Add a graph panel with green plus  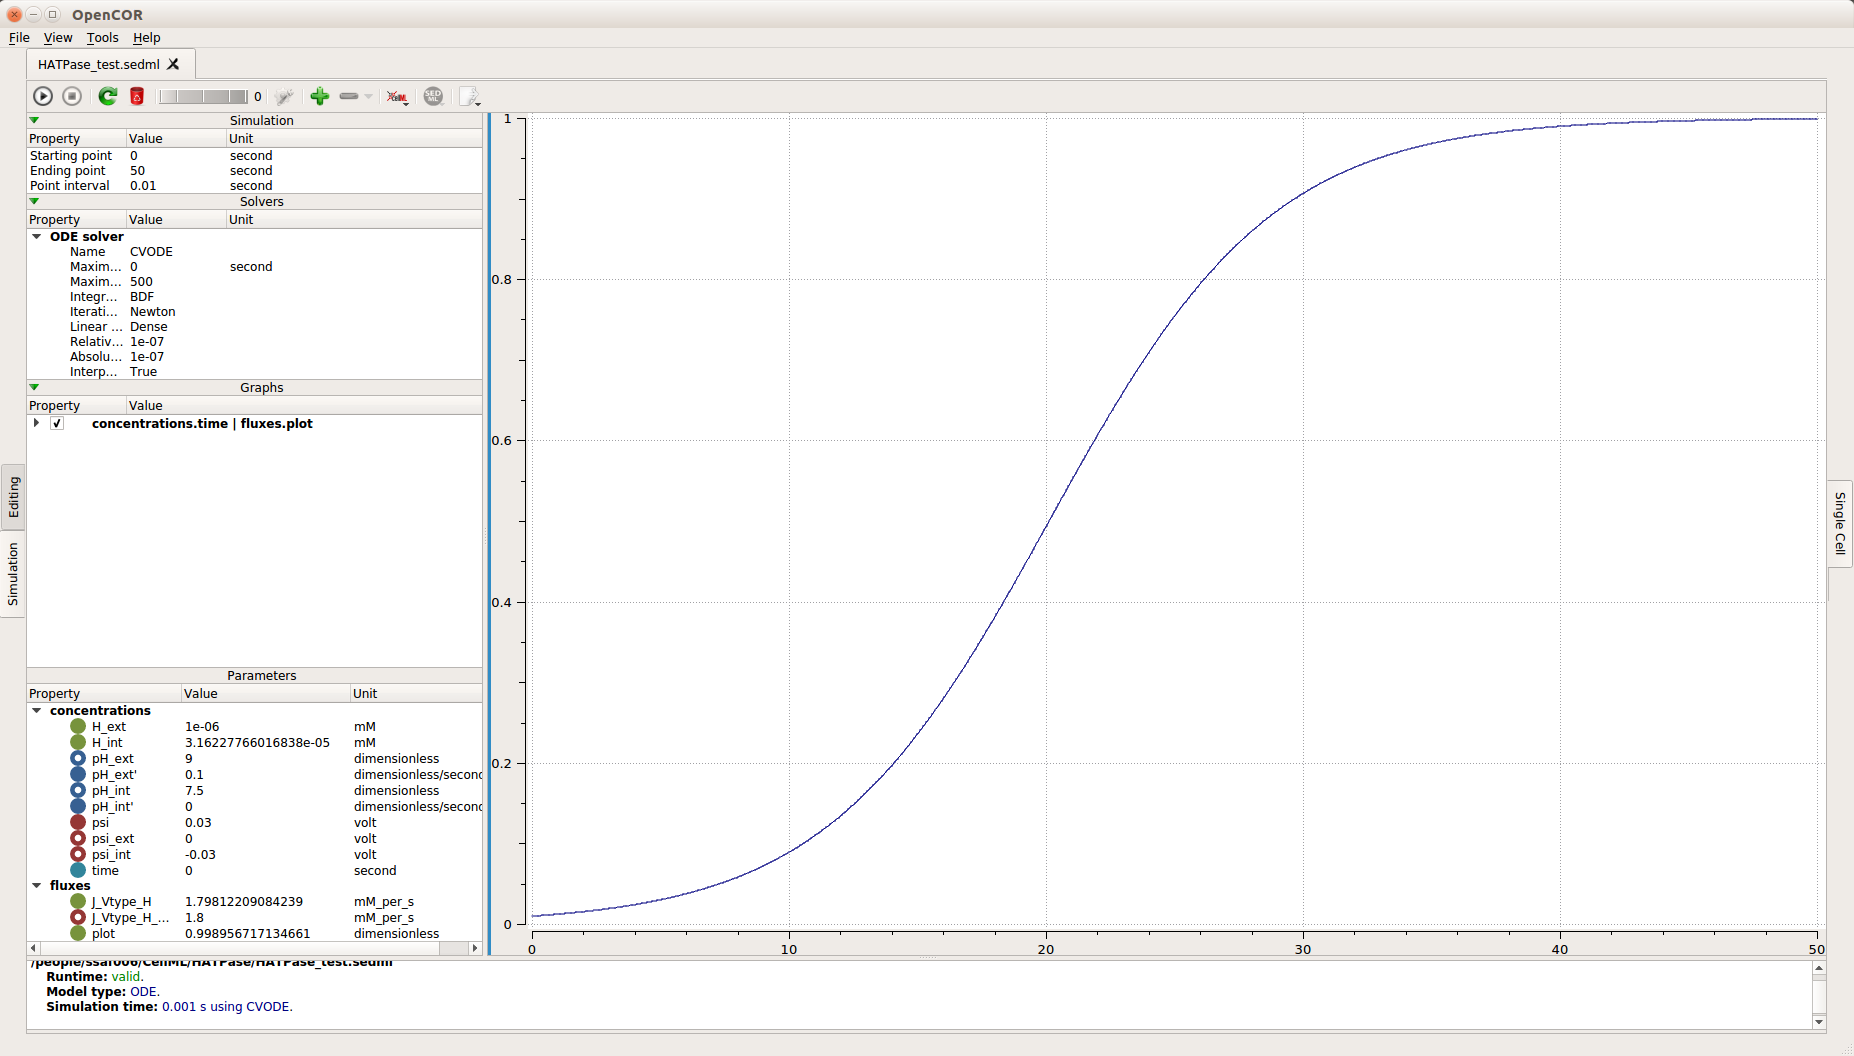[x=319, y=96]
